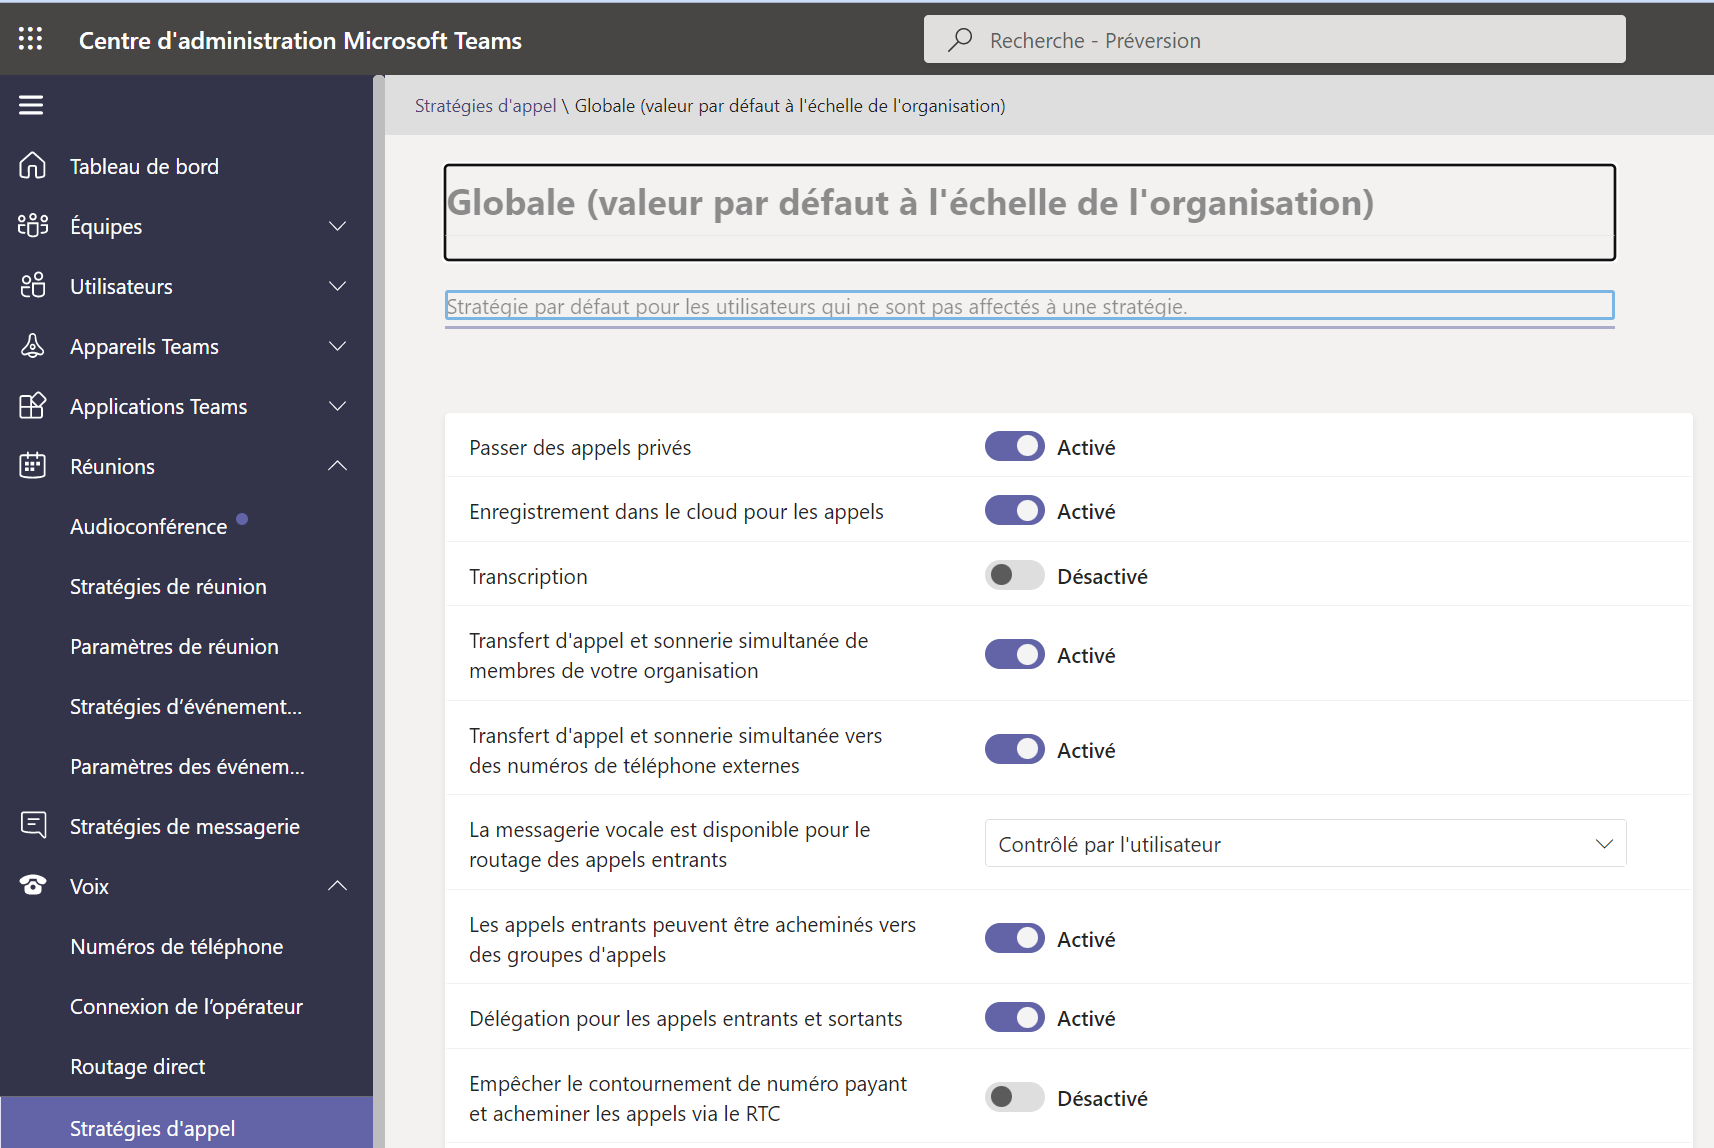Image resolution: width=1714 pixels, height=1148 pixels.
Task: Click the Stratégies de messagerie chat icon
Action: 33,826
